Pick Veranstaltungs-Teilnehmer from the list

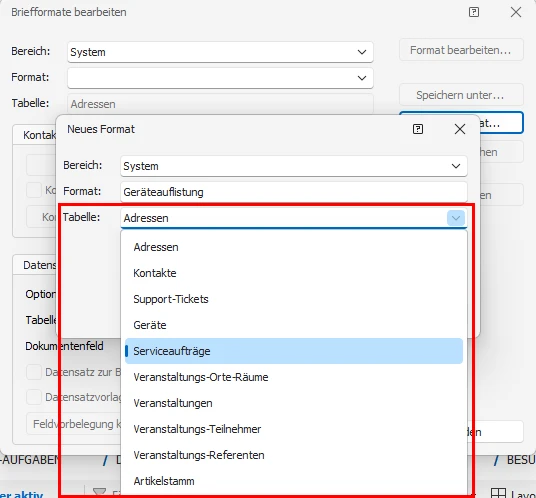click(294, 429)
